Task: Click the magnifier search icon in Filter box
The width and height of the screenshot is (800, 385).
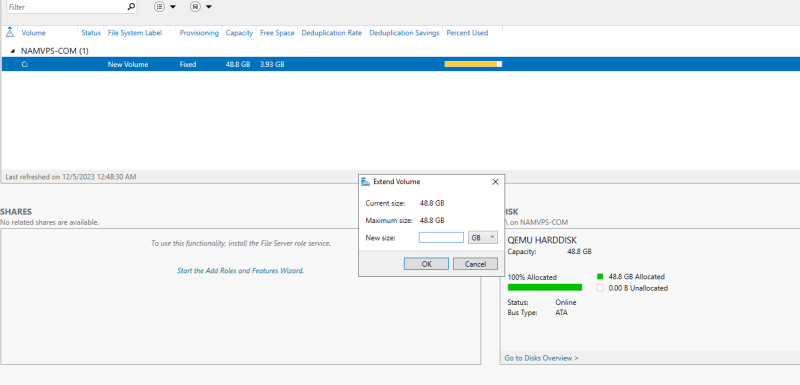Action: pyautogui.click(x=131, y=7)
